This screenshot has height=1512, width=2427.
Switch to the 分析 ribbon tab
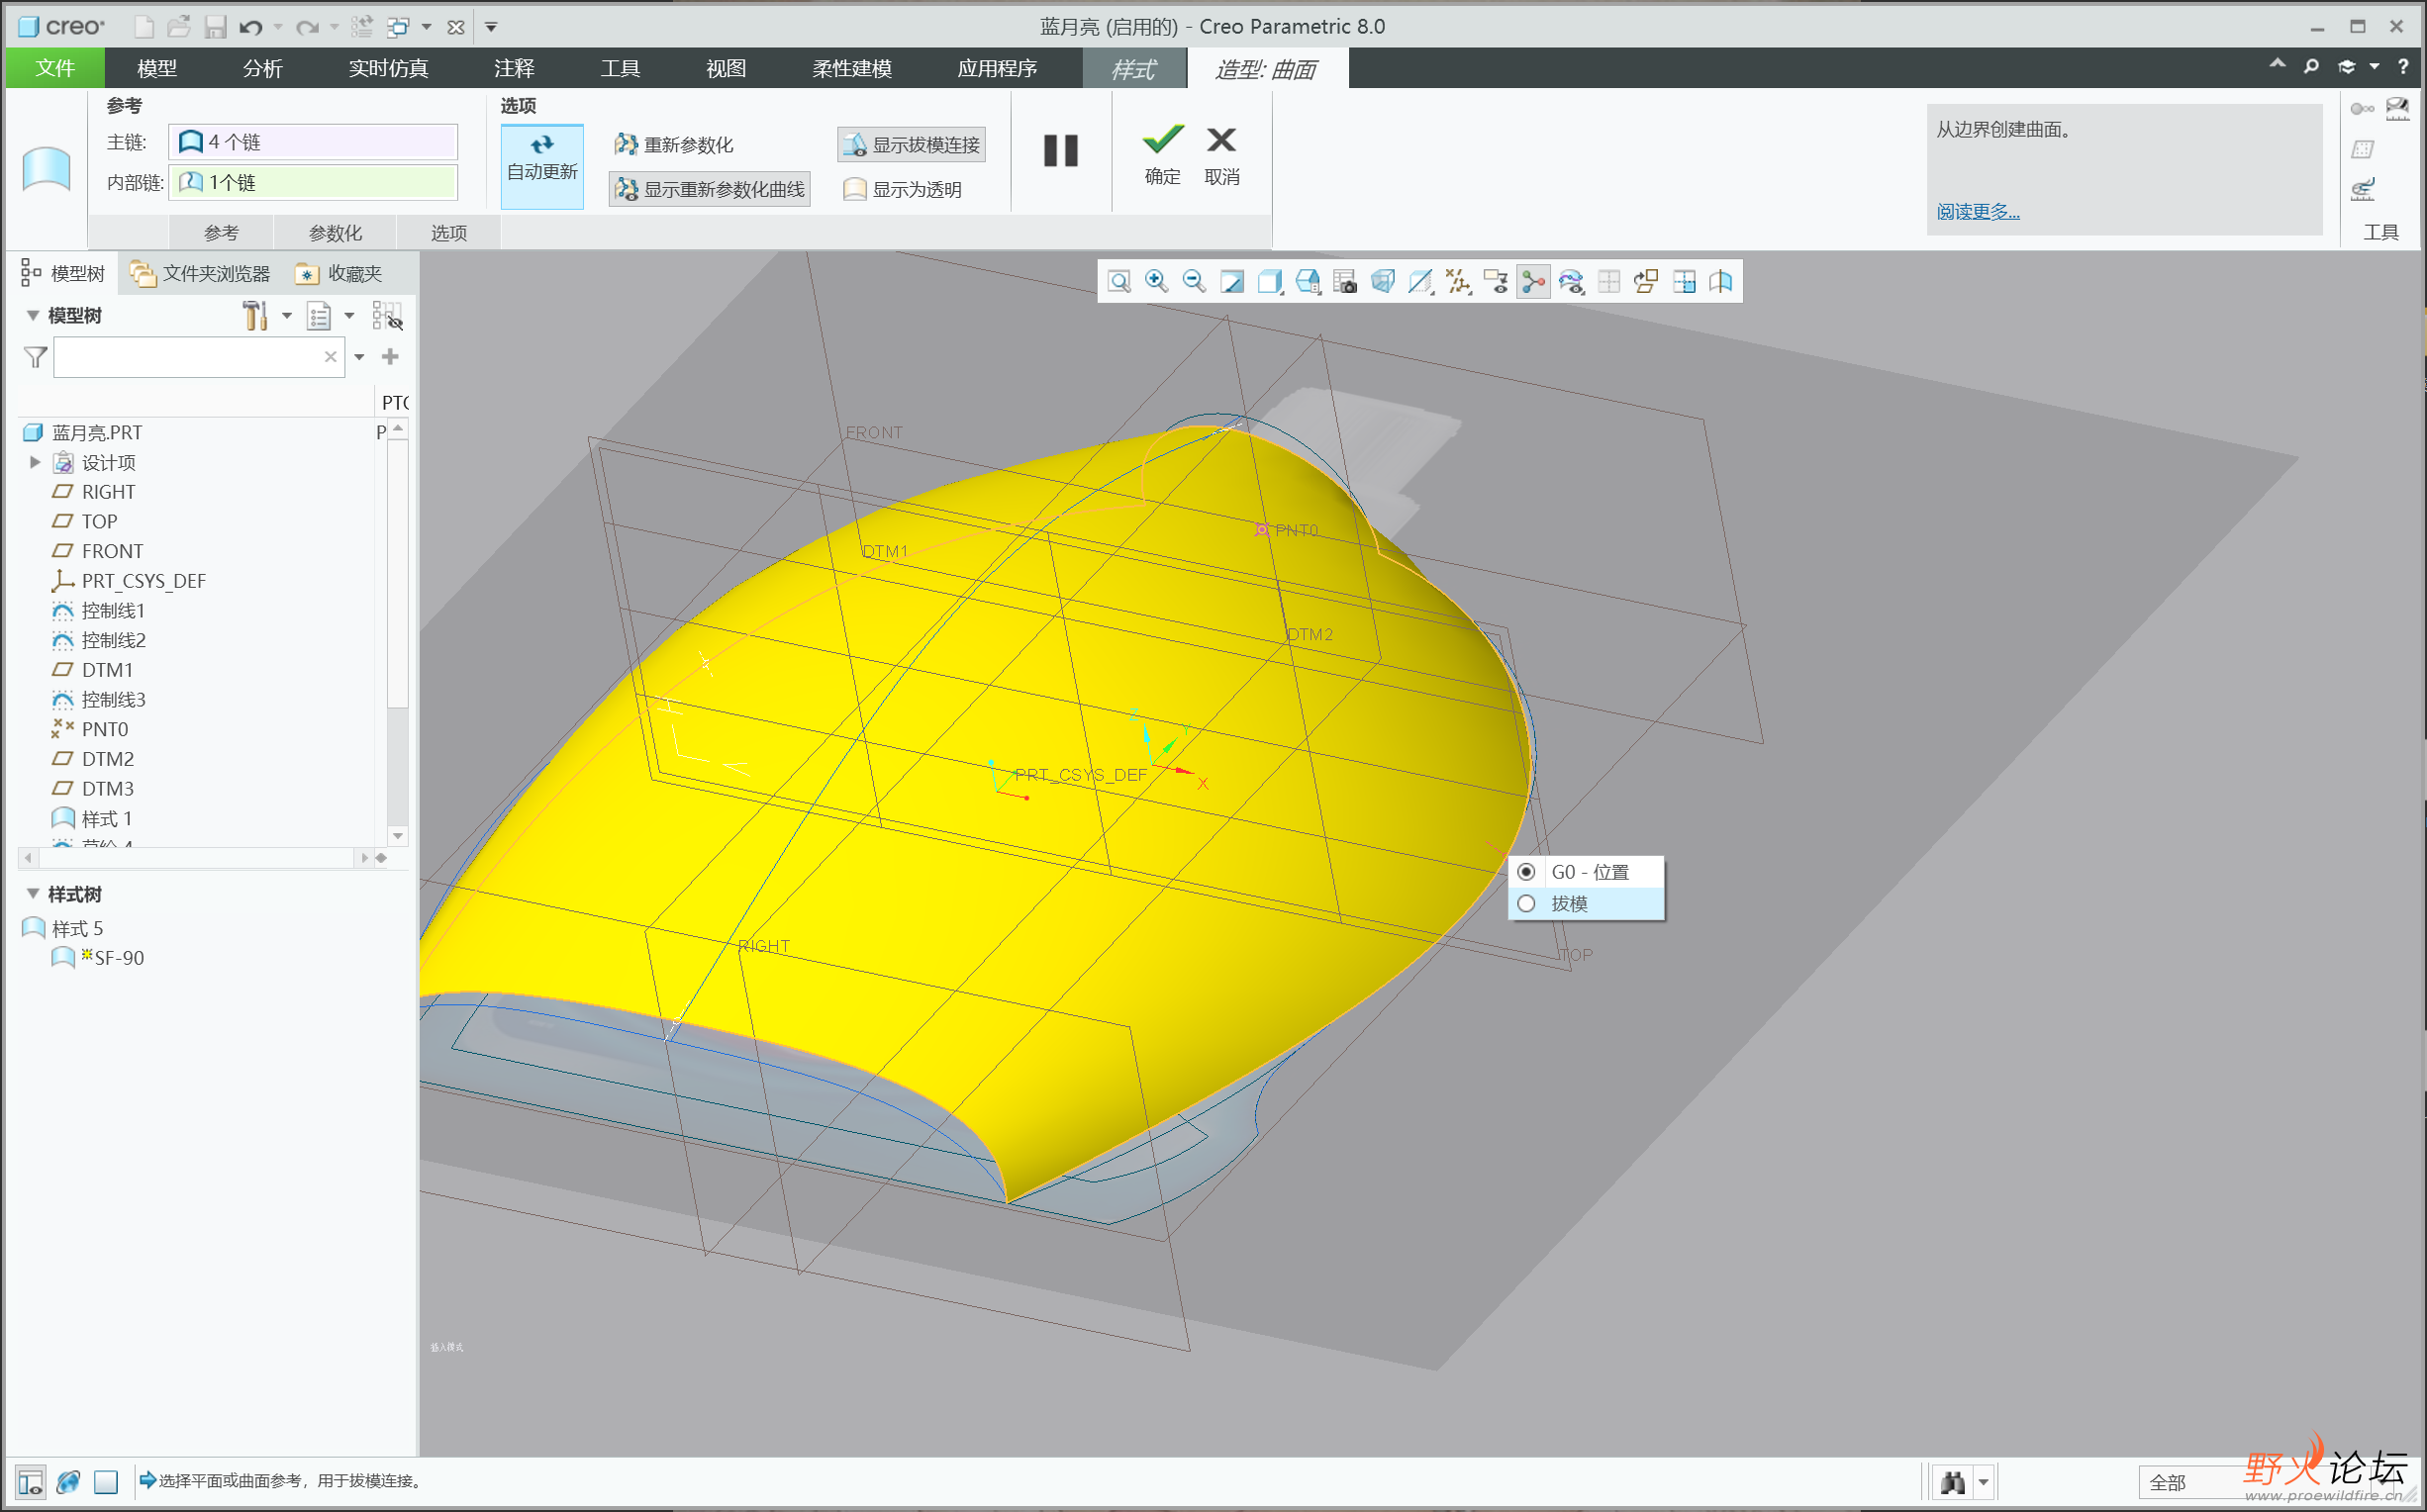click(263, 68)
